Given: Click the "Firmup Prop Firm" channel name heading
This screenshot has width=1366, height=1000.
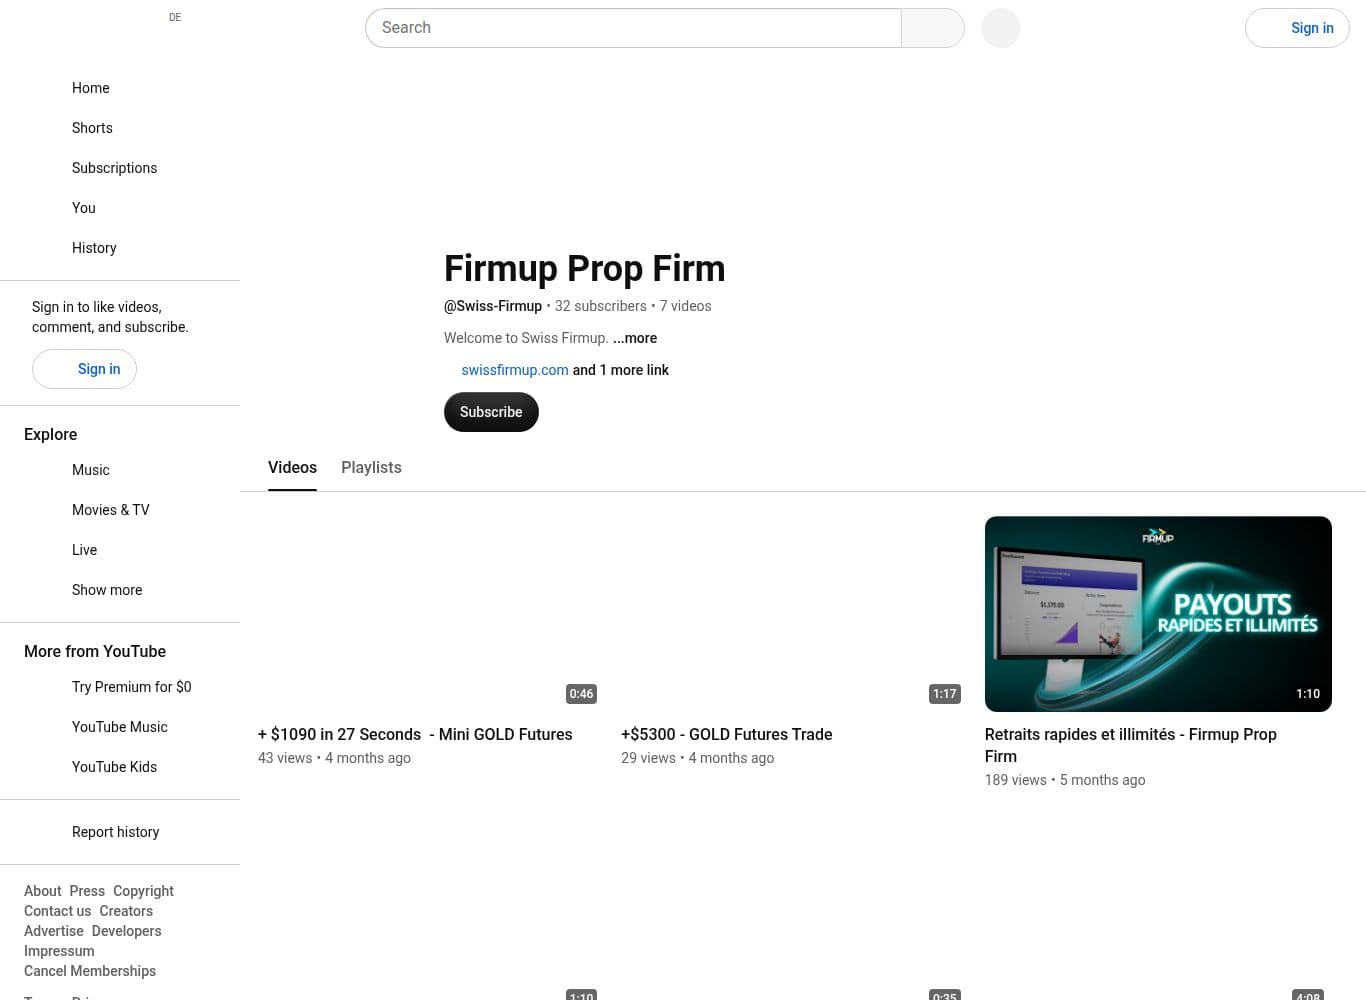Looking at the screenshot, I should click(585, 268).
